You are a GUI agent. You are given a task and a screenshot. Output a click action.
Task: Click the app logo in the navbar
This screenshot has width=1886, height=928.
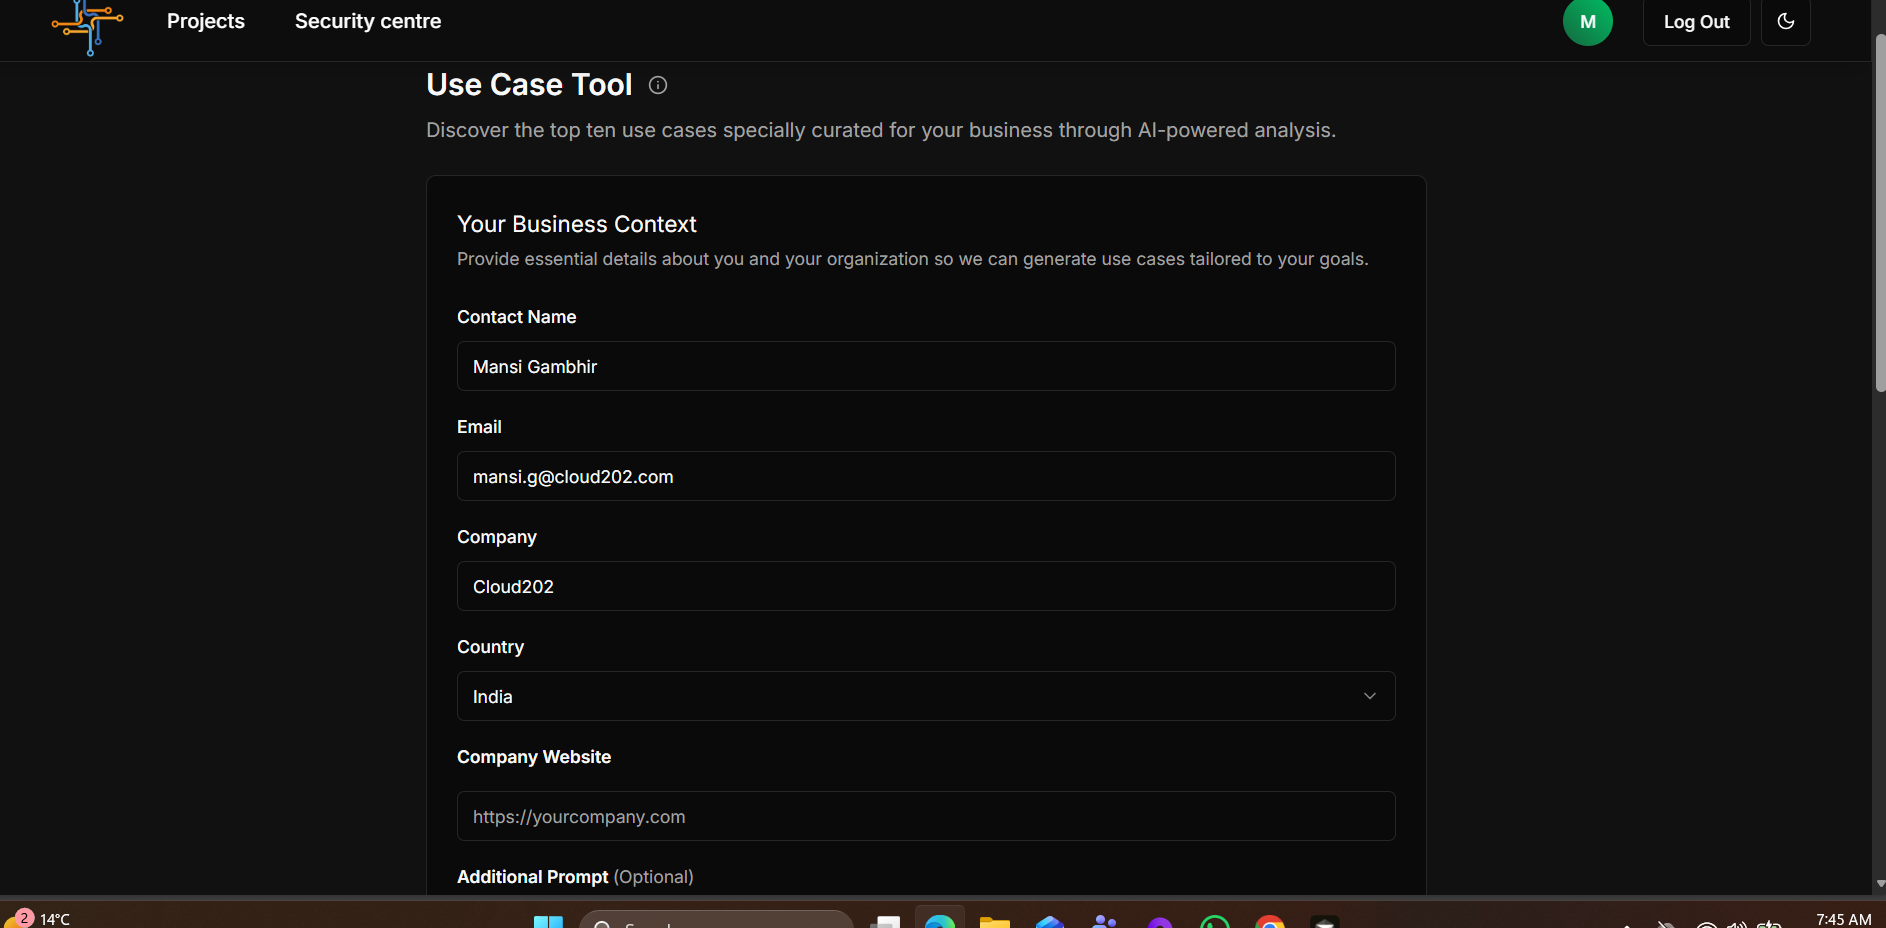88,25
